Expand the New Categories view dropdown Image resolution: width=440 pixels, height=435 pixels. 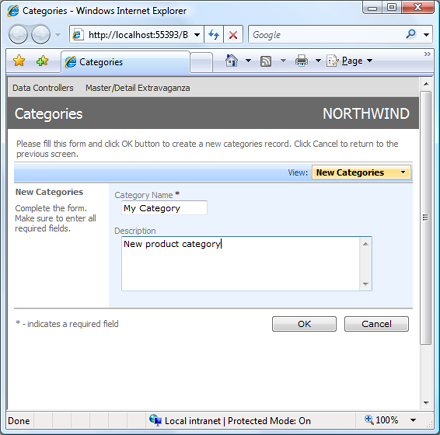(361, 172)
